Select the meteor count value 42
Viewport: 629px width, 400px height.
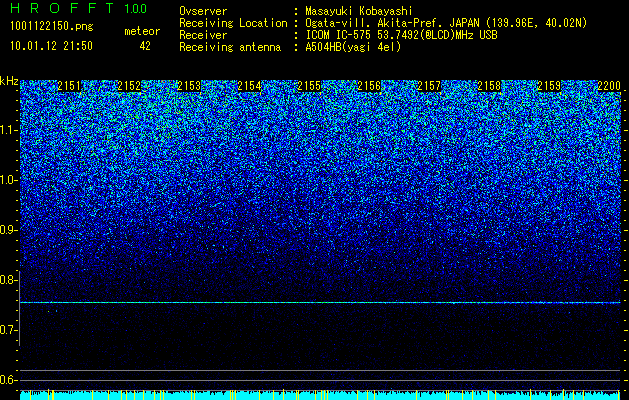(x=145, y=46)
